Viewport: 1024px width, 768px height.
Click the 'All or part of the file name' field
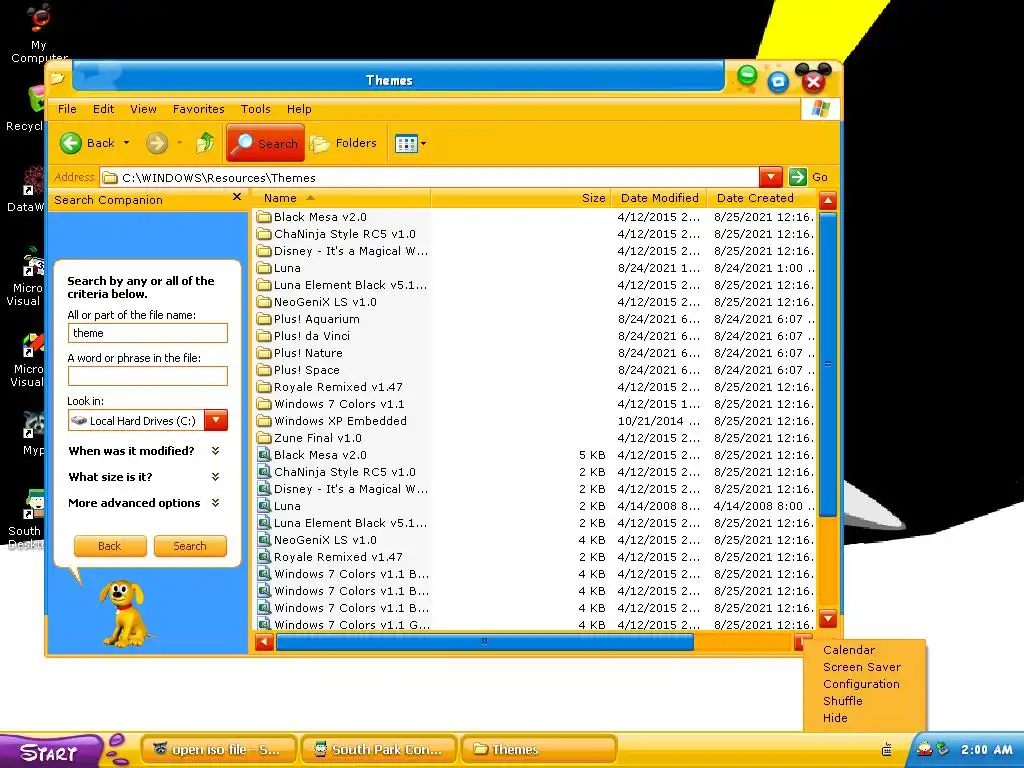148,333
